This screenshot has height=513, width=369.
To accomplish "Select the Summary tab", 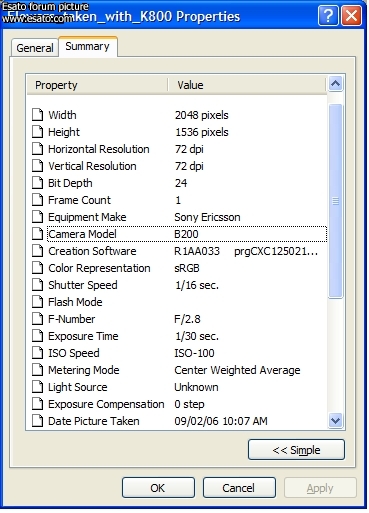I will (88, 46).
